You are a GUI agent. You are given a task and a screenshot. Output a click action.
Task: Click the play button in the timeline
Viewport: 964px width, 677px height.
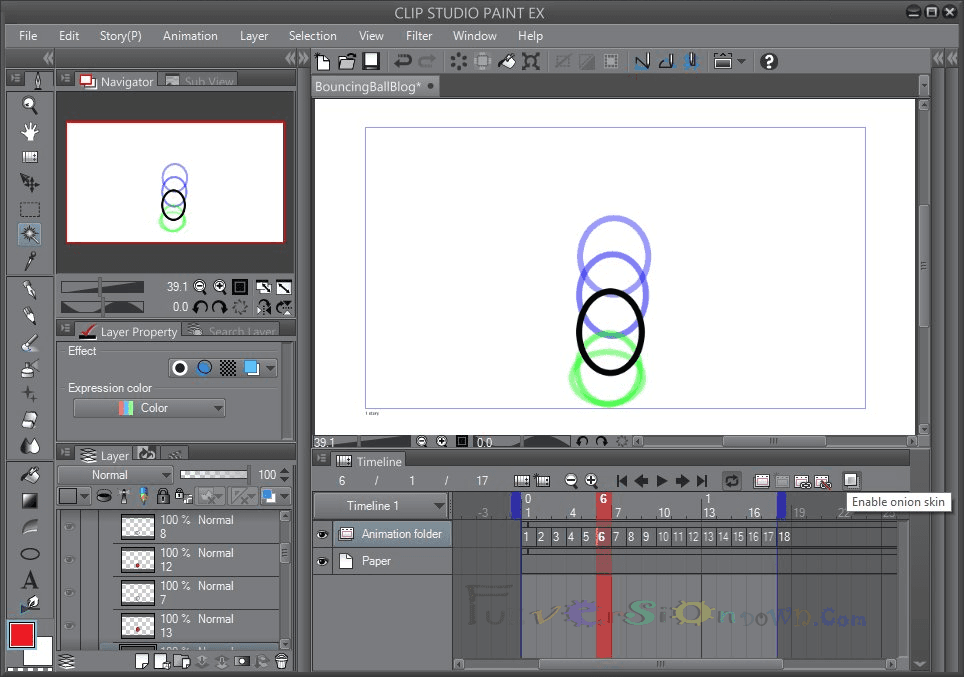[x=663, y=481]
